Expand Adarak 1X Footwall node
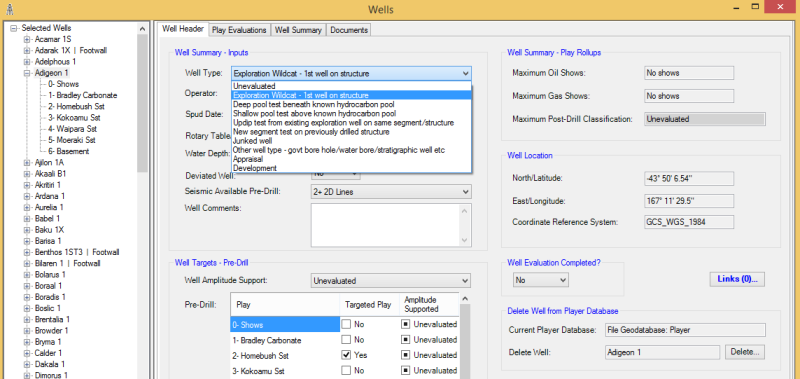800x379 pixels. tap(27, 51)
